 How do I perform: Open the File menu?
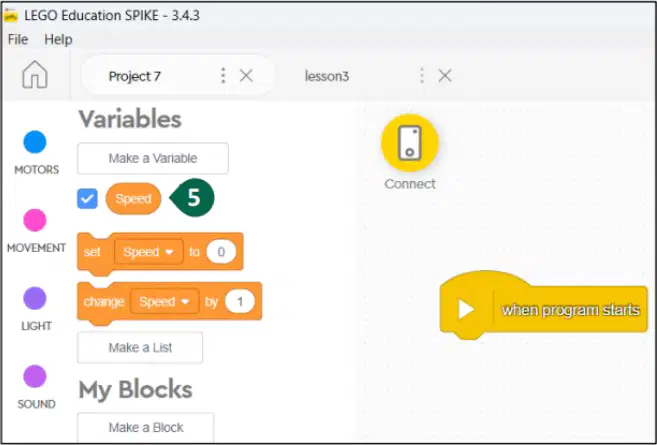click(18, 39)
